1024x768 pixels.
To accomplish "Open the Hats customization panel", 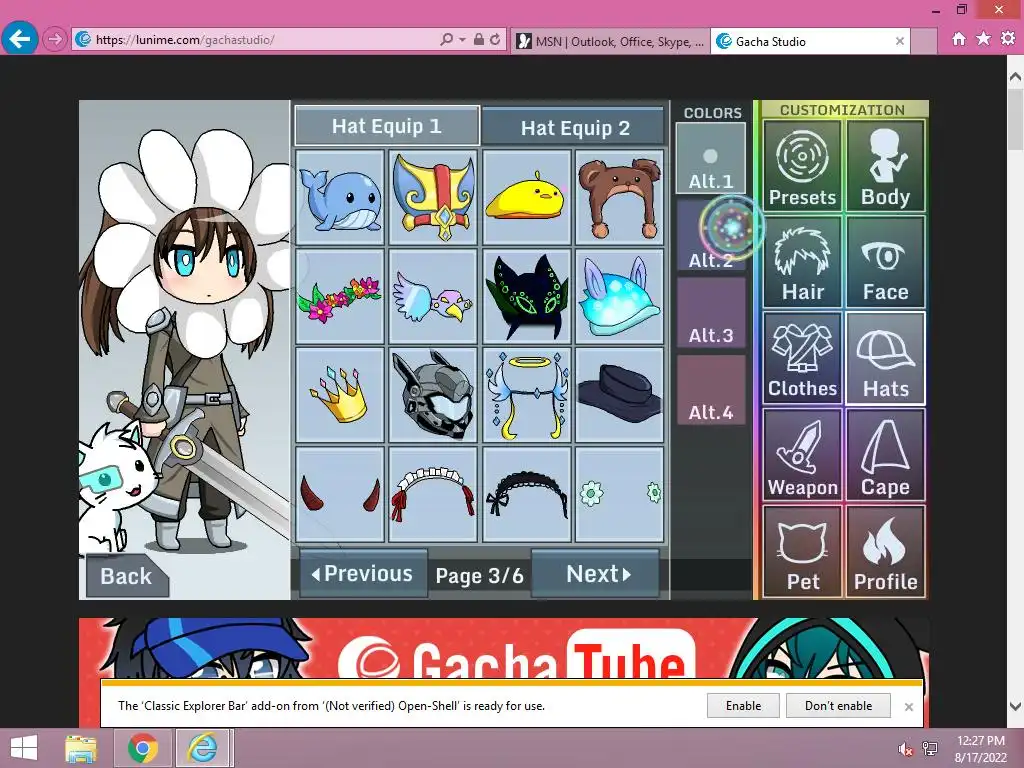I will point(886,359).
